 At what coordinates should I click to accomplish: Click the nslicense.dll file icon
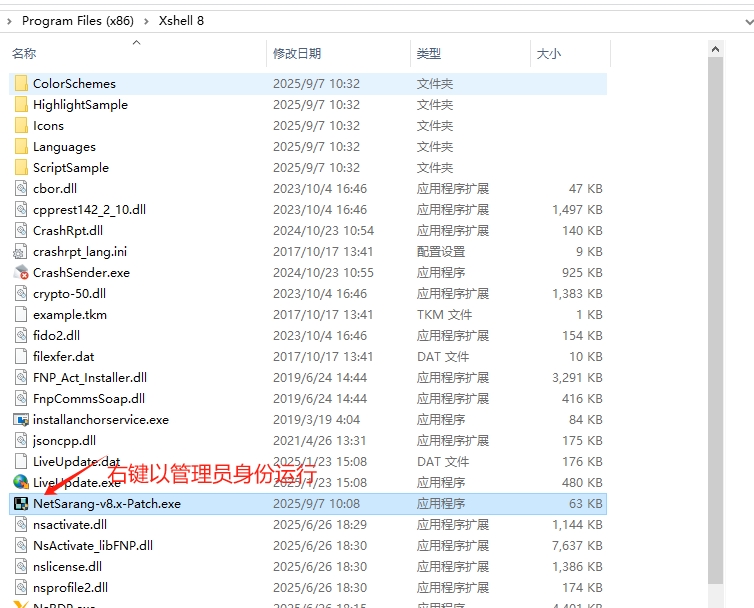coord(21,567)
